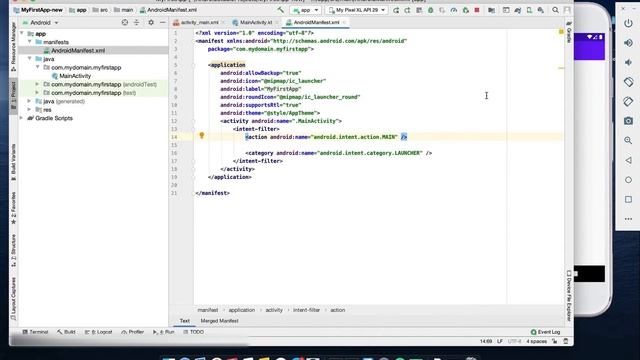Click 'application' in editor breadcrumb
Image resolution: width=640 pixels, height=360 pixels.
click(242, 310)
